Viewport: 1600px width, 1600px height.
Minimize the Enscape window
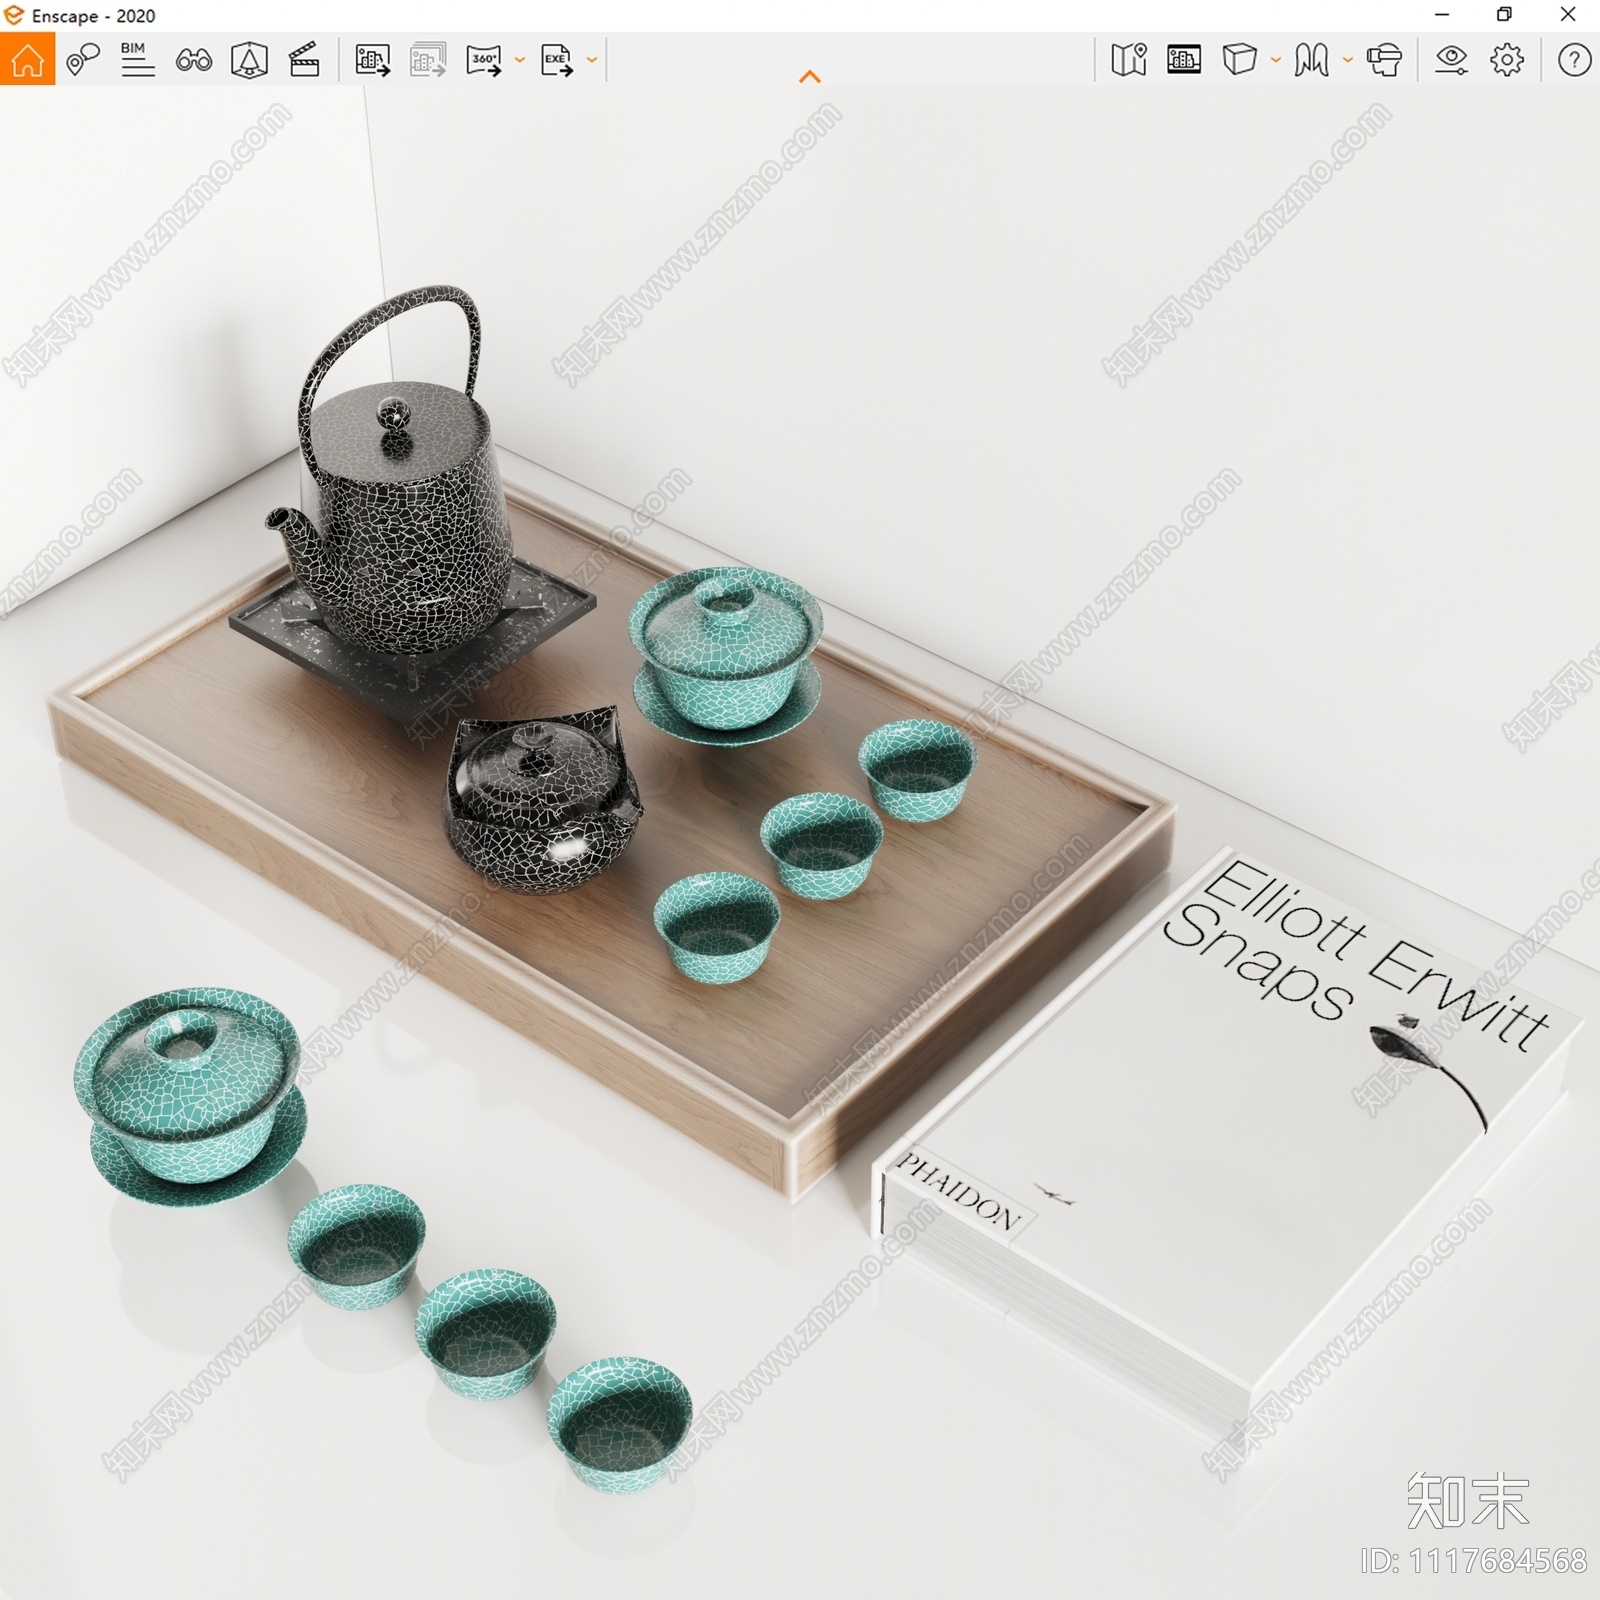[1442, 15]
